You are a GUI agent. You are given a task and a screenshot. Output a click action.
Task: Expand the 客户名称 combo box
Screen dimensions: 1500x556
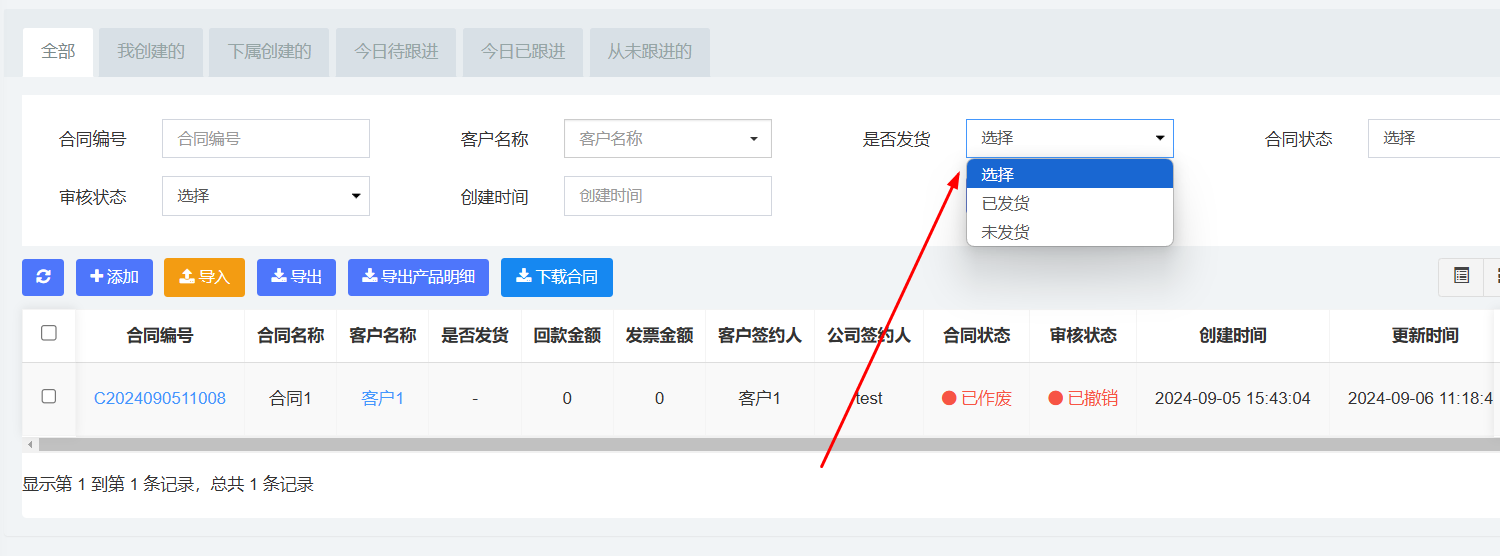click(x=667, y=139)
